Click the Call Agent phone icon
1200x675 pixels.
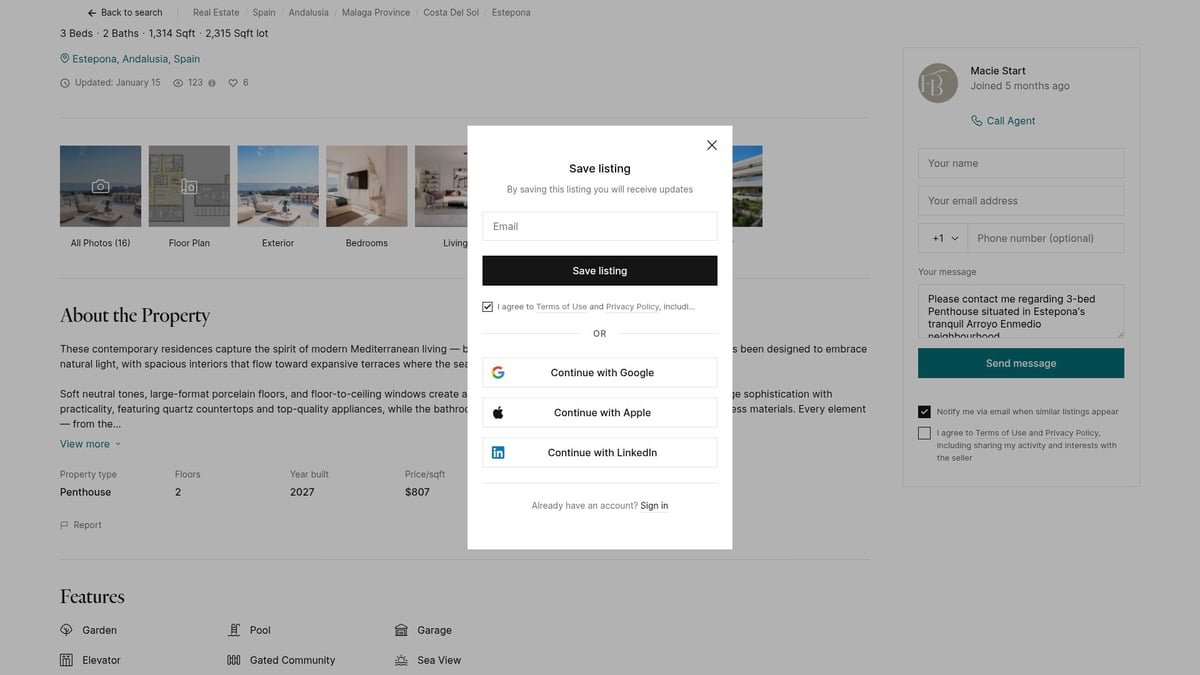point(976,121)
